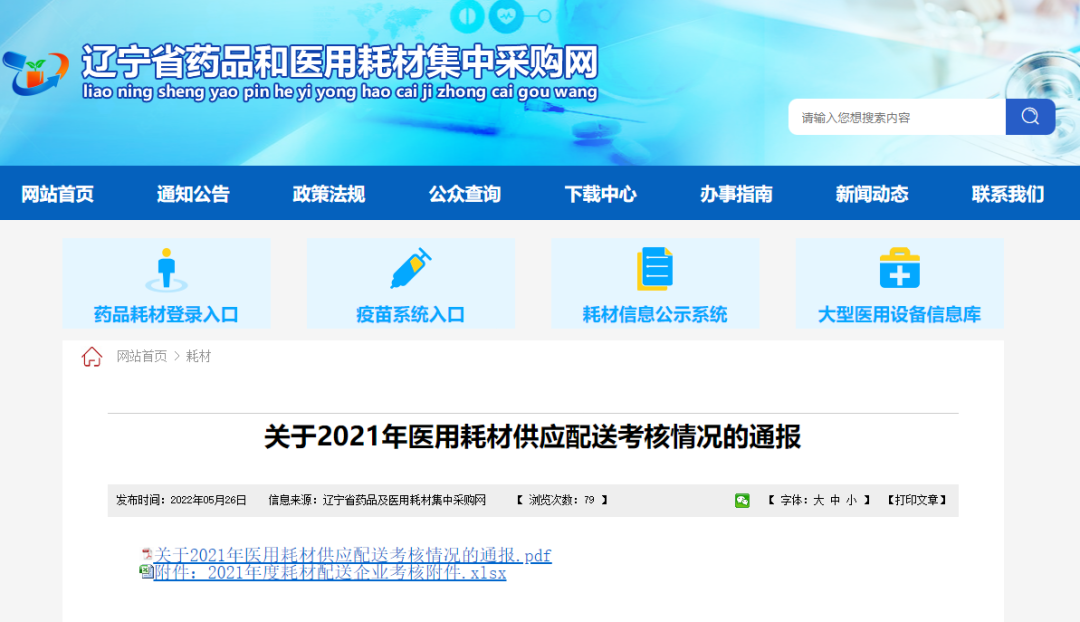Click 耗材 breadcrumb link
Viewport: 1080px width, 622px height.
coord(198,356)
